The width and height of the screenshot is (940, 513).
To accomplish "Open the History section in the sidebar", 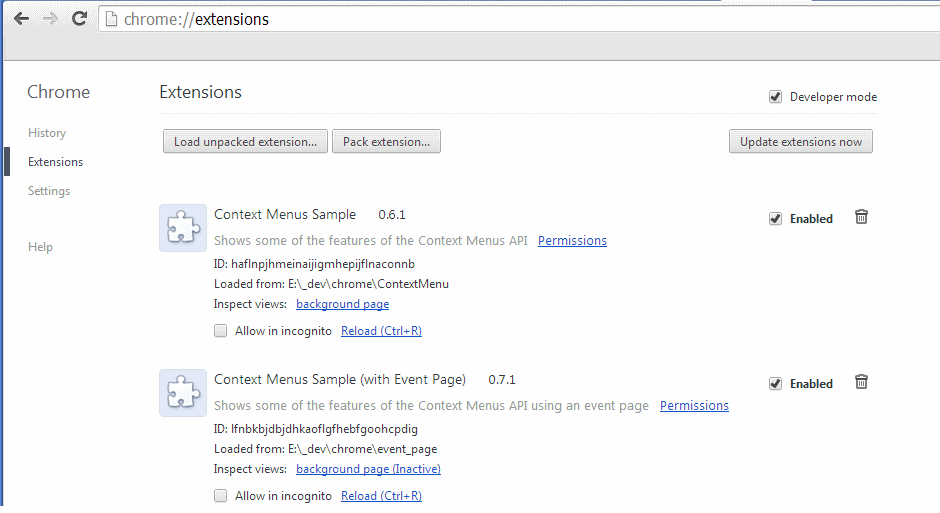I will point(47,133).
